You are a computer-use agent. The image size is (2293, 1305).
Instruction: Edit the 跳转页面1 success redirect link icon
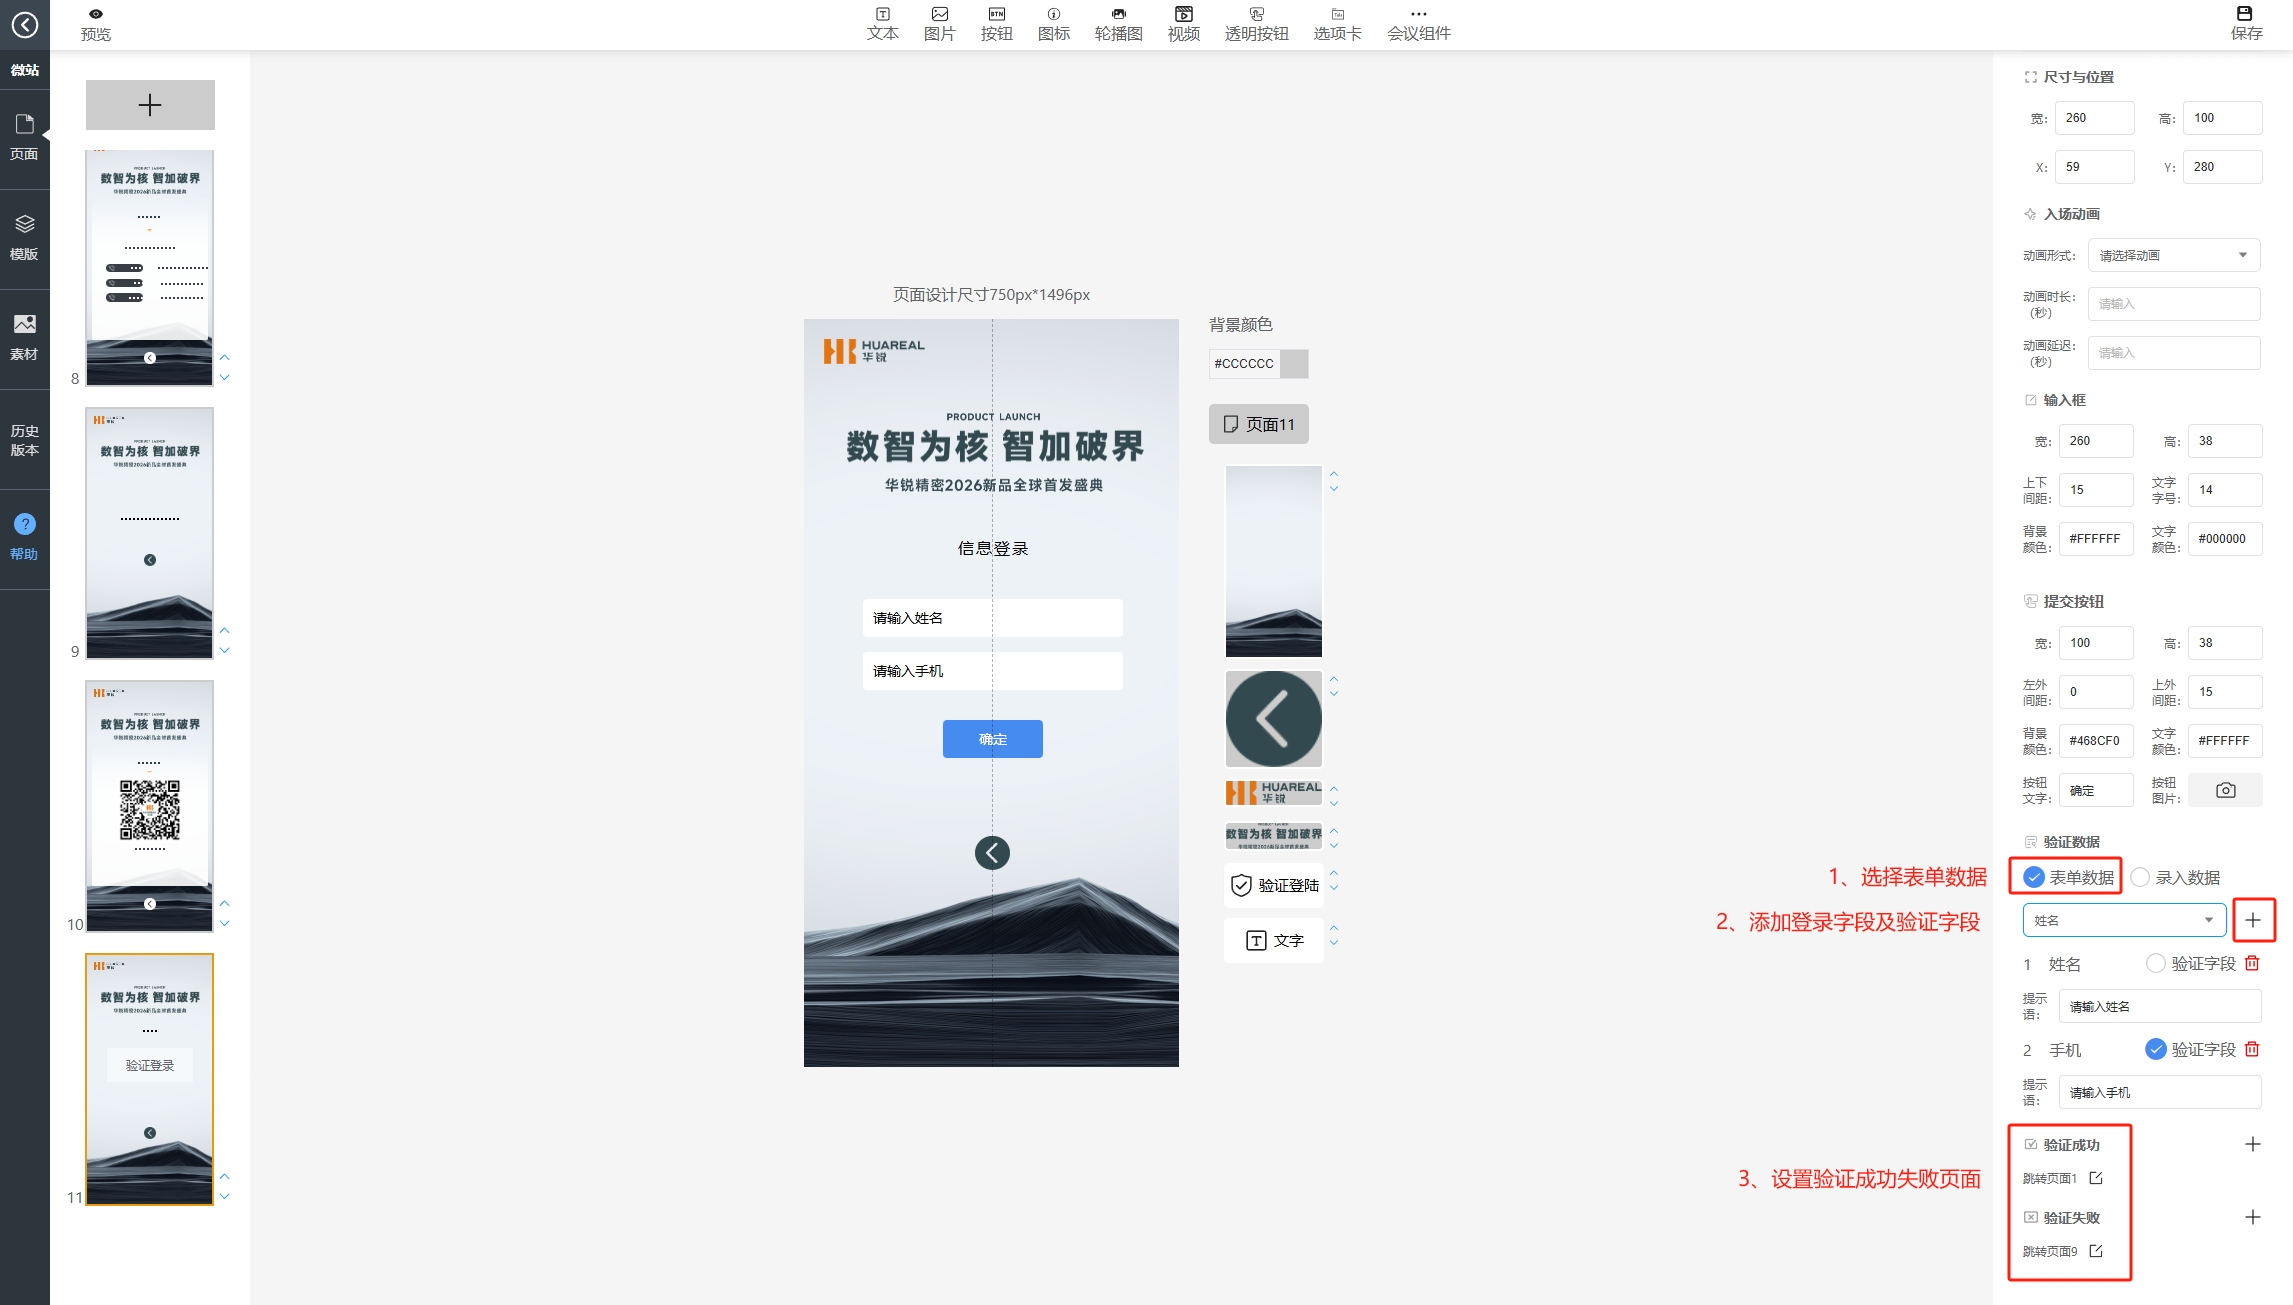click(x=2096, y=1178)
